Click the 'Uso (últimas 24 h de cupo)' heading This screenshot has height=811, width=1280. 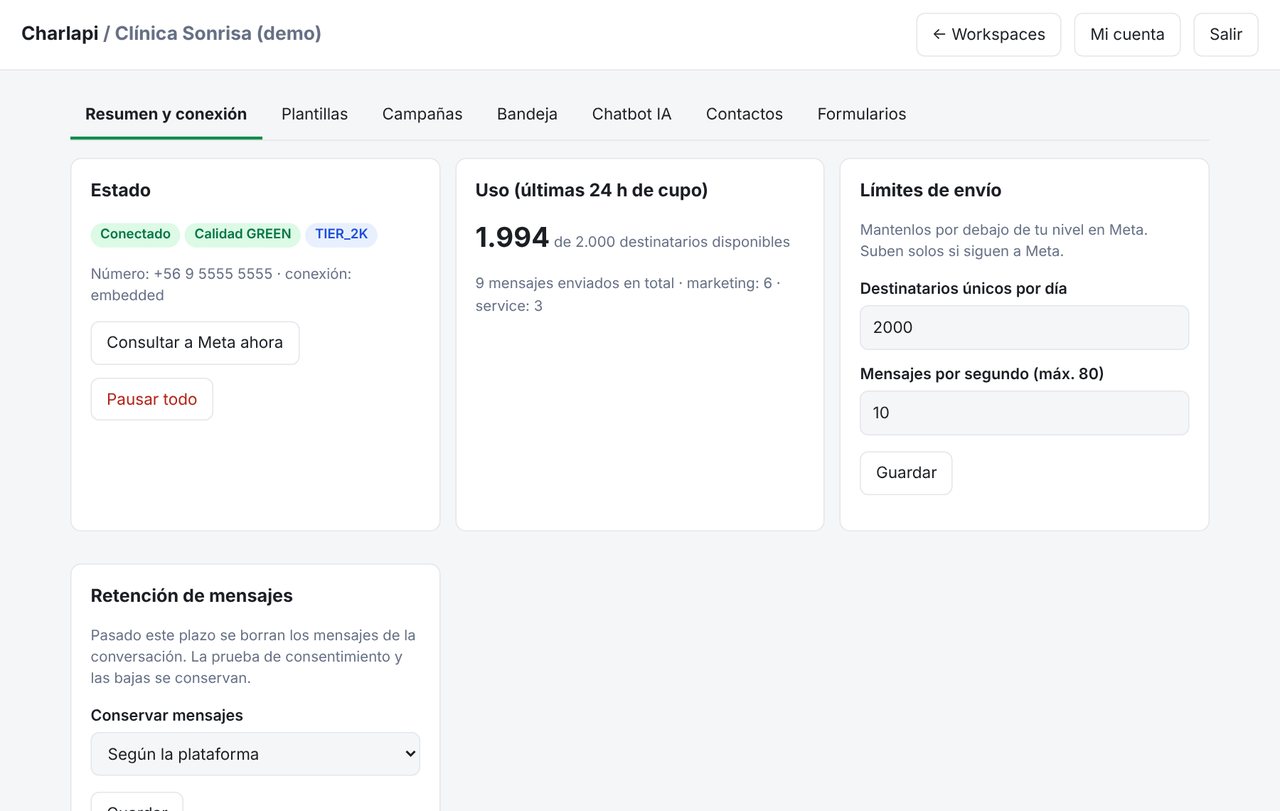(x=592, y=190)
